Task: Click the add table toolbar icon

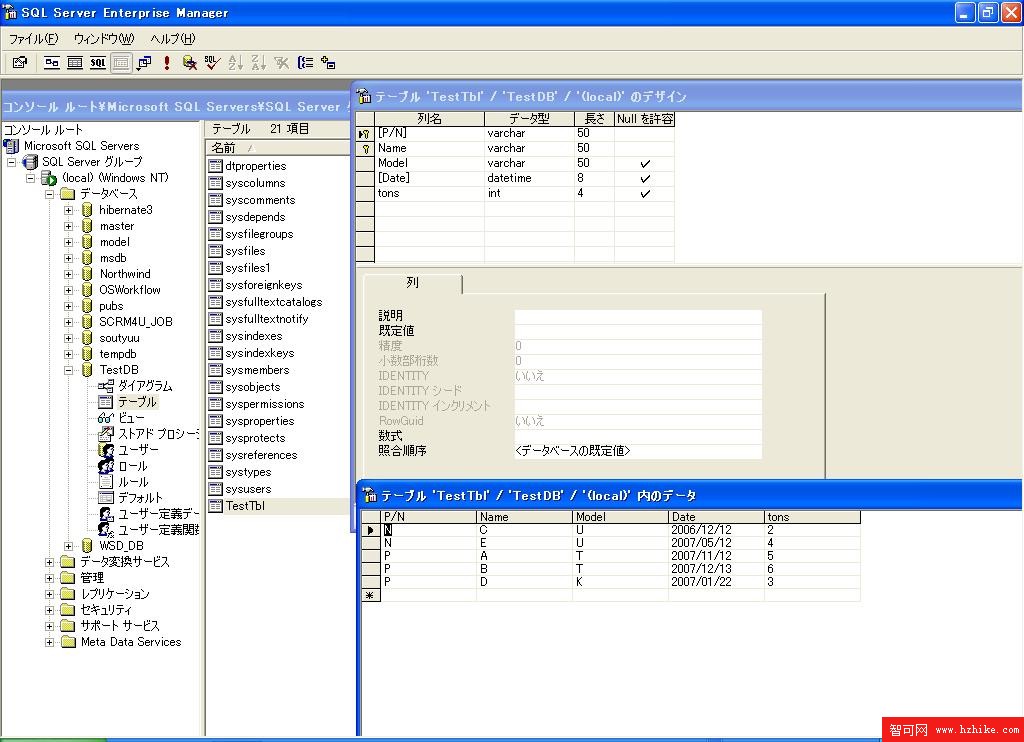Action: click(328, 63)
